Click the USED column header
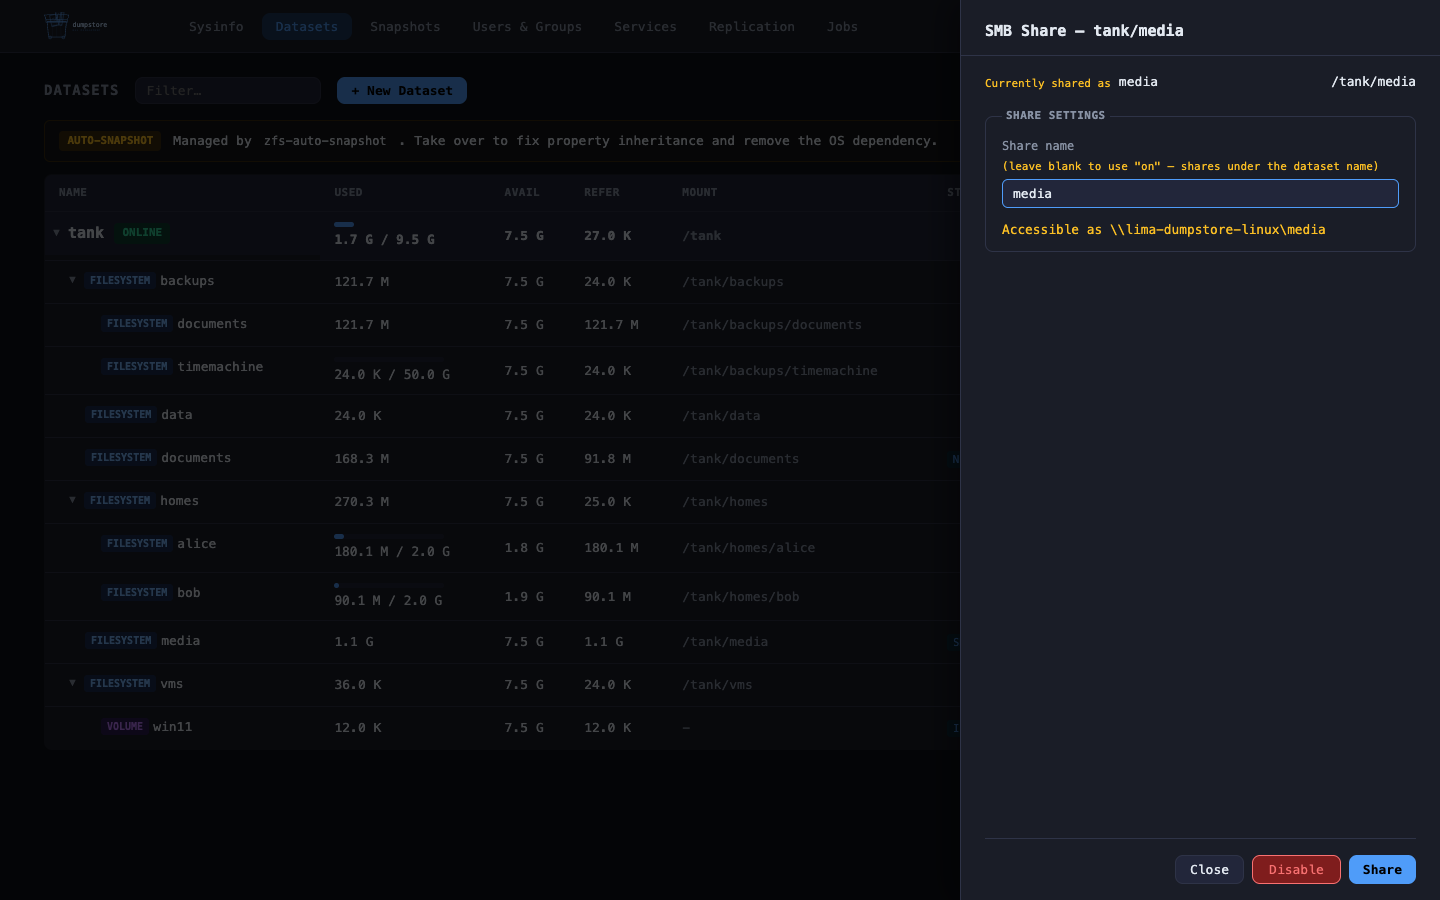This screenshot has height=900, width=1440. click(348, 193)
